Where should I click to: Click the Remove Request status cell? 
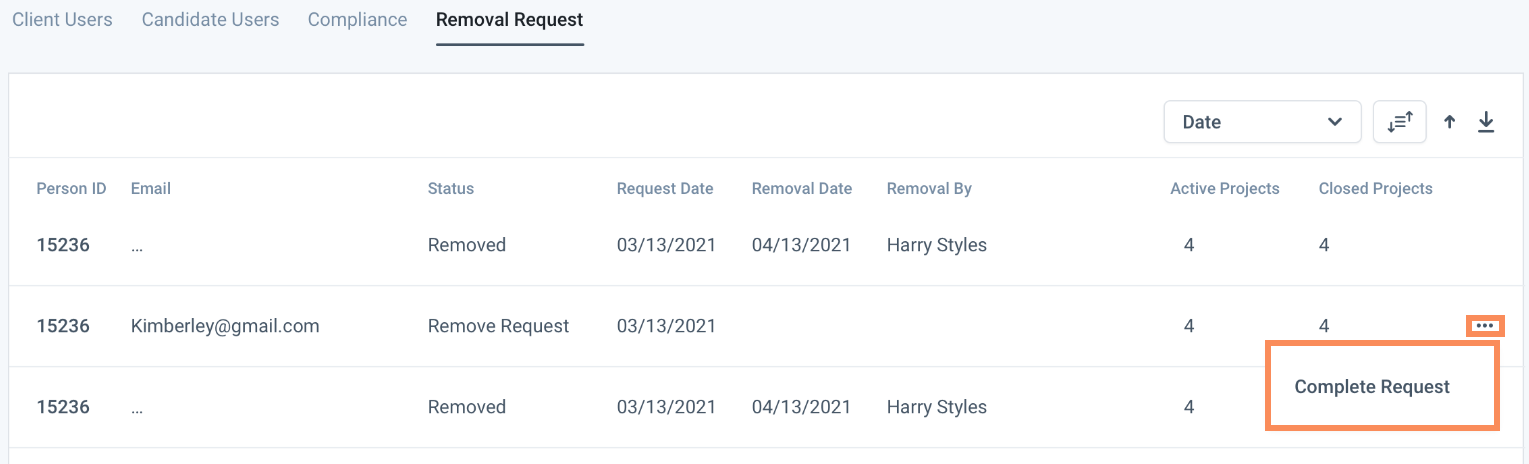pyautogui.click(x=498, y=326)
